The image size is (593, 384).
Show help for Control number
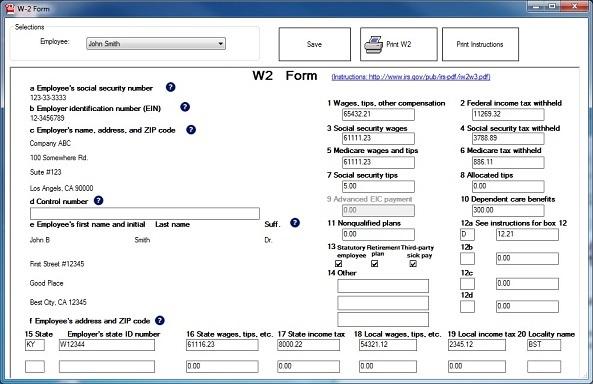(x=98, y=201)
